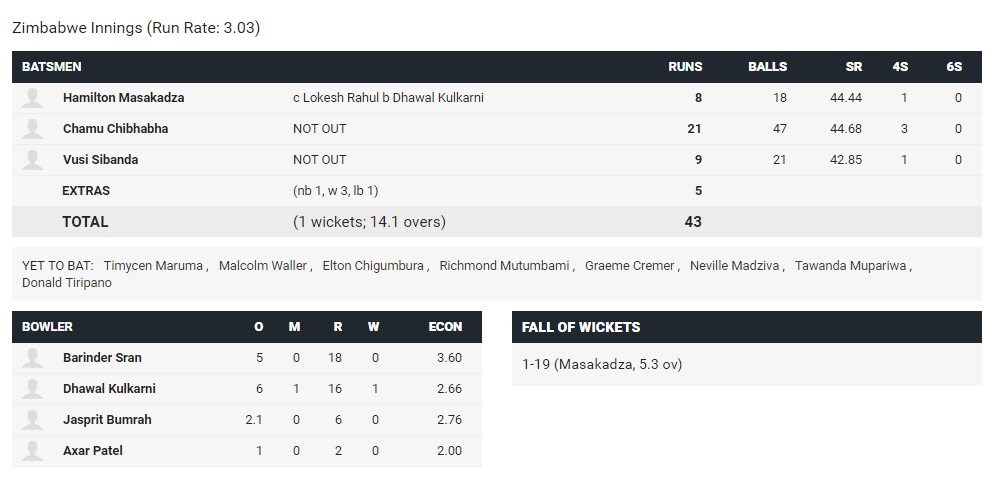Click Hamilton Masakadza's avatar icon
Viewport: 1003px width, 494px height.
tap(33, 98)
